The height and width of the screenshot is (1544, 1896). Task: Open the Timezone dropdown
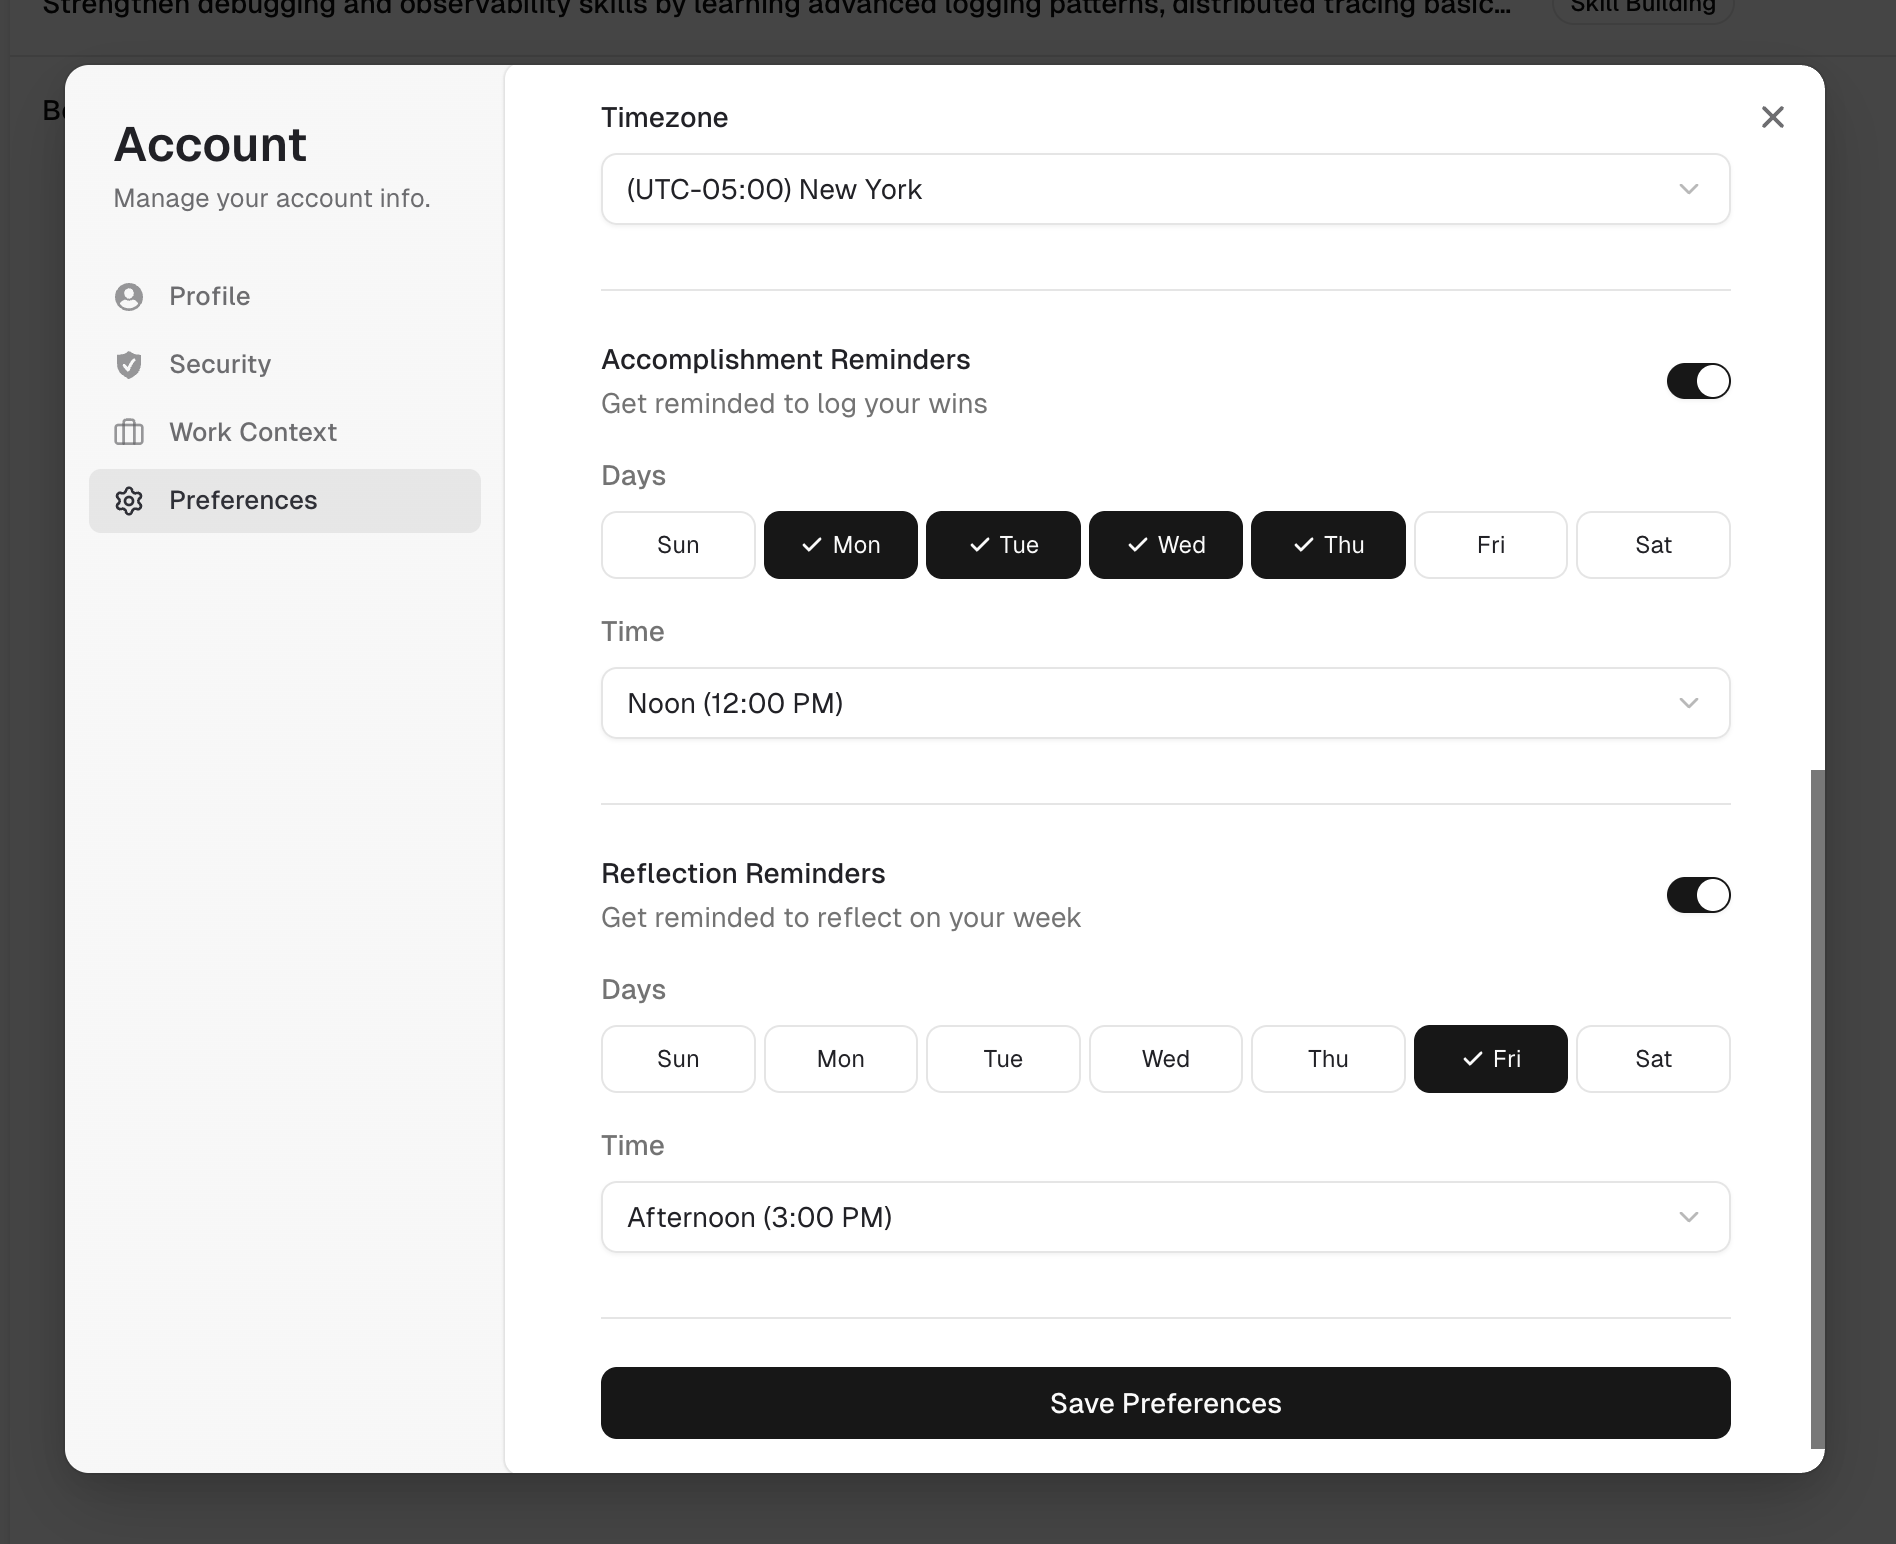[1165, 189]
